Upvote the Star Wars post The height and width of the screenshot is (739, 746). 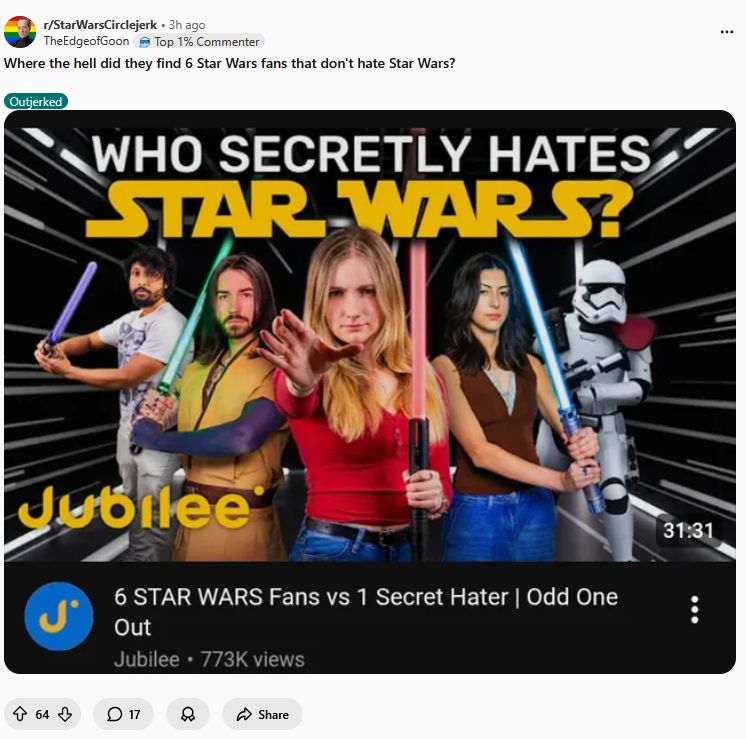tap(20, 714)
